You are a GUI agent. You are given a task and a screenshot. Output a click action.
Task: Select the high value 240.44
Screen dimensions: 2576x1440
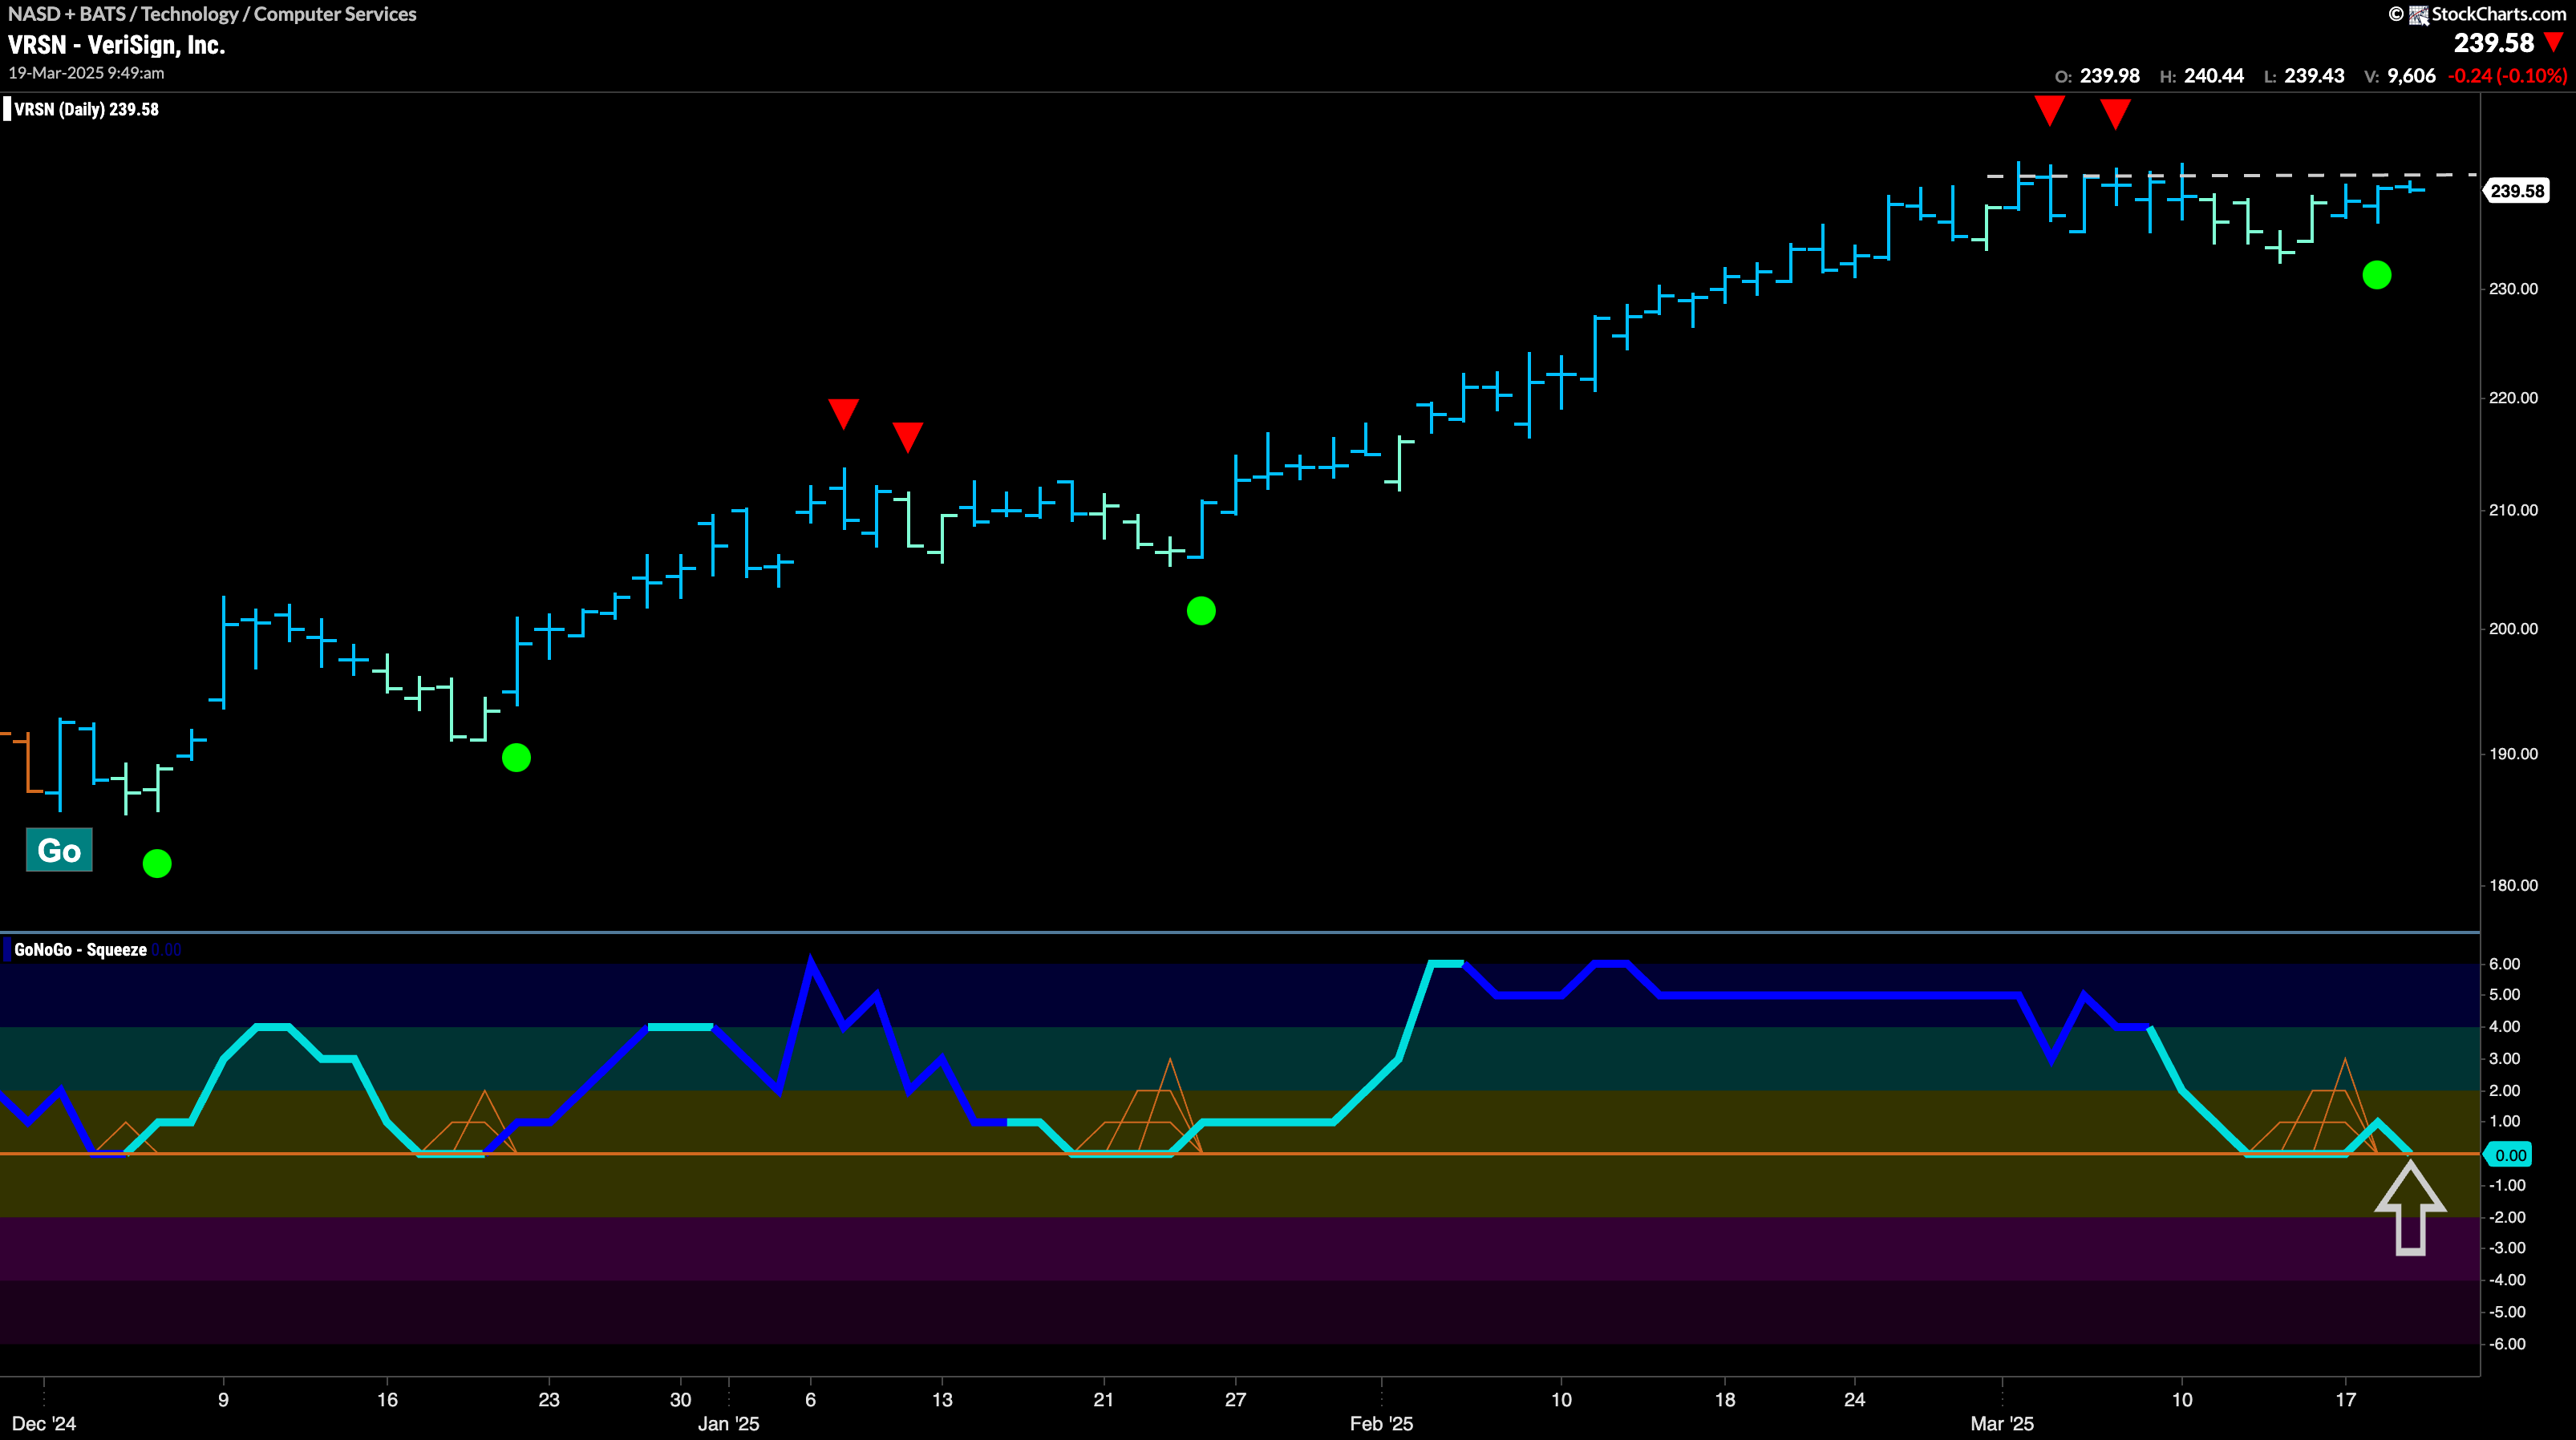[x=2214, y=76]
